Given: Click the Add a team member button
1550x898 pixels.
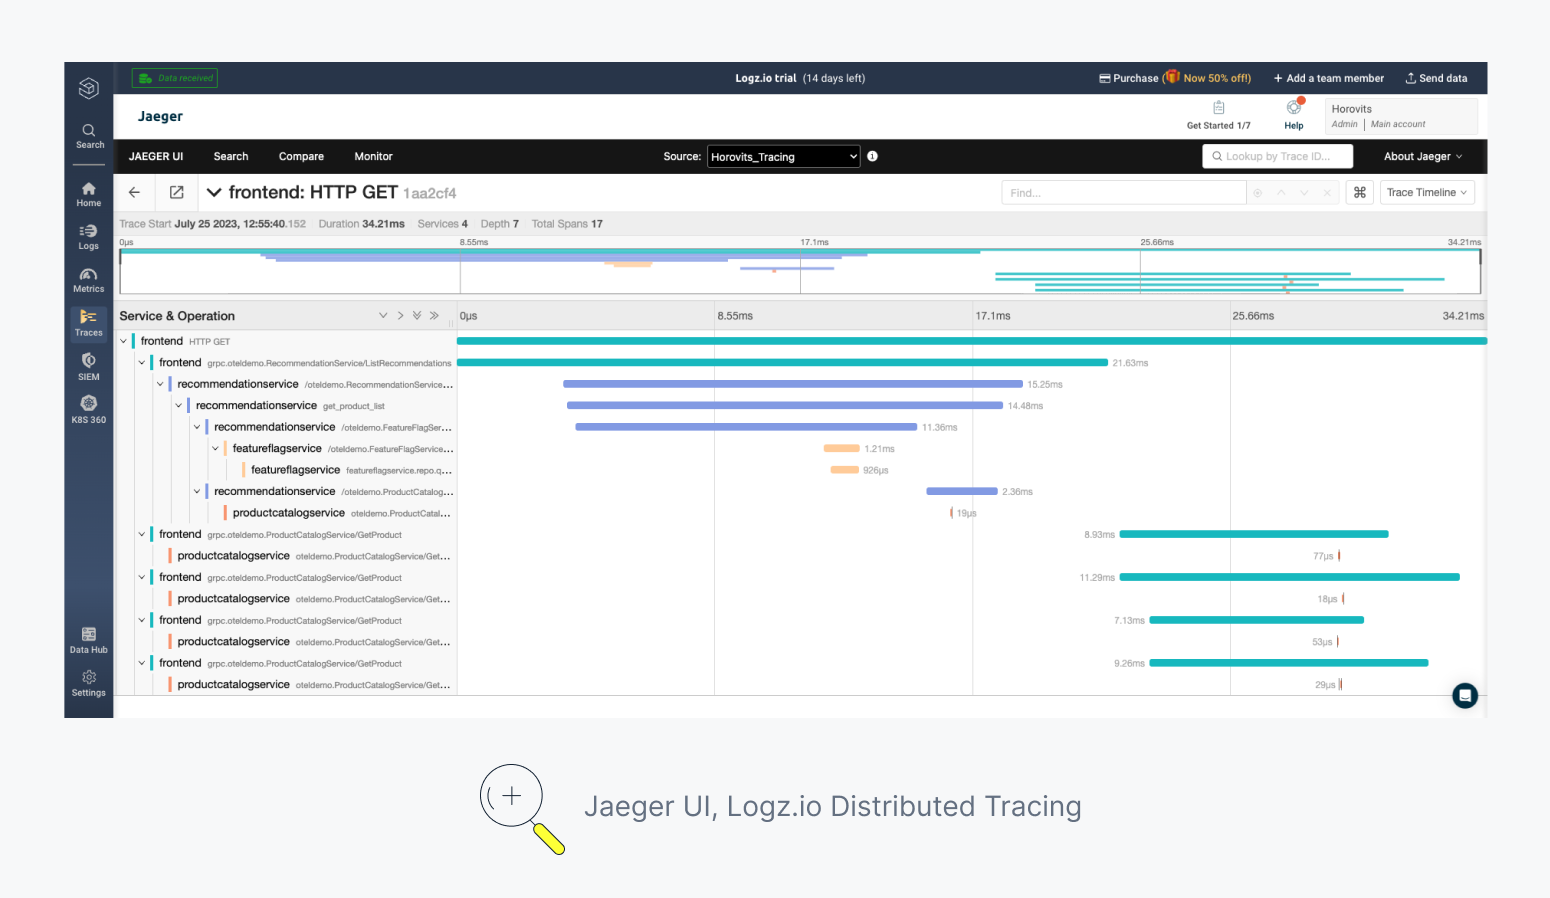Looking at the screenshot, I should [1328, 77].
